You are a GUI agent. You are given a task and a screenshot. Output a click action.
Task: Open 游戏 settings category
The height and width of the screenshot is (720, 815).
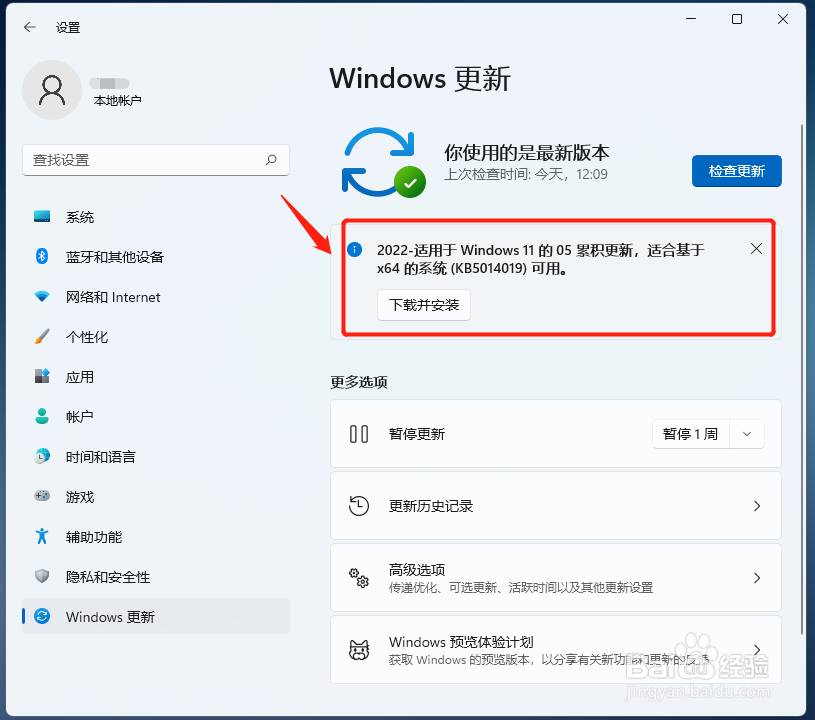pos(156,496)
